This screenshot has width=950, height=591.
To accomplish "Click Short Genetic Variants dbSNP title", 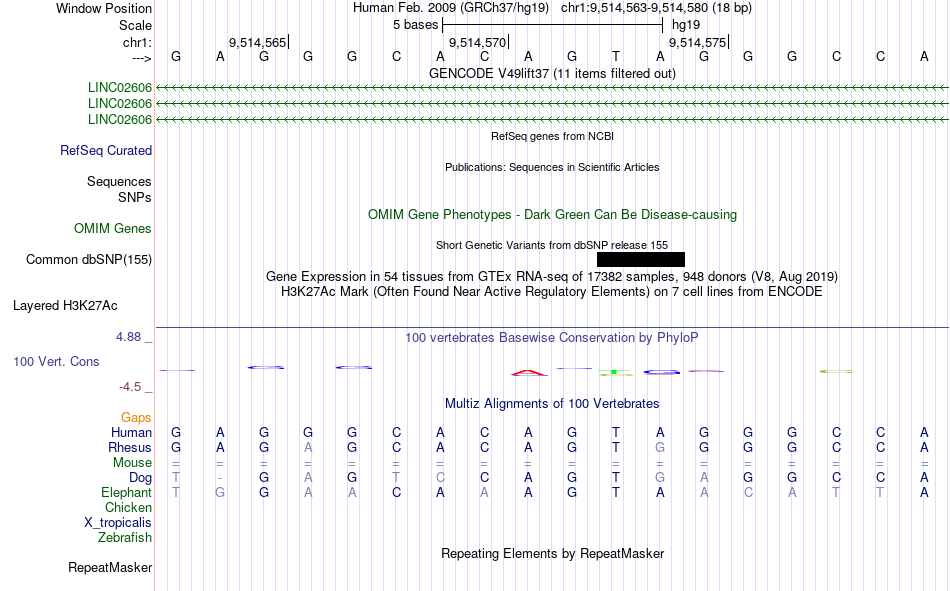I will pos(552,245).
